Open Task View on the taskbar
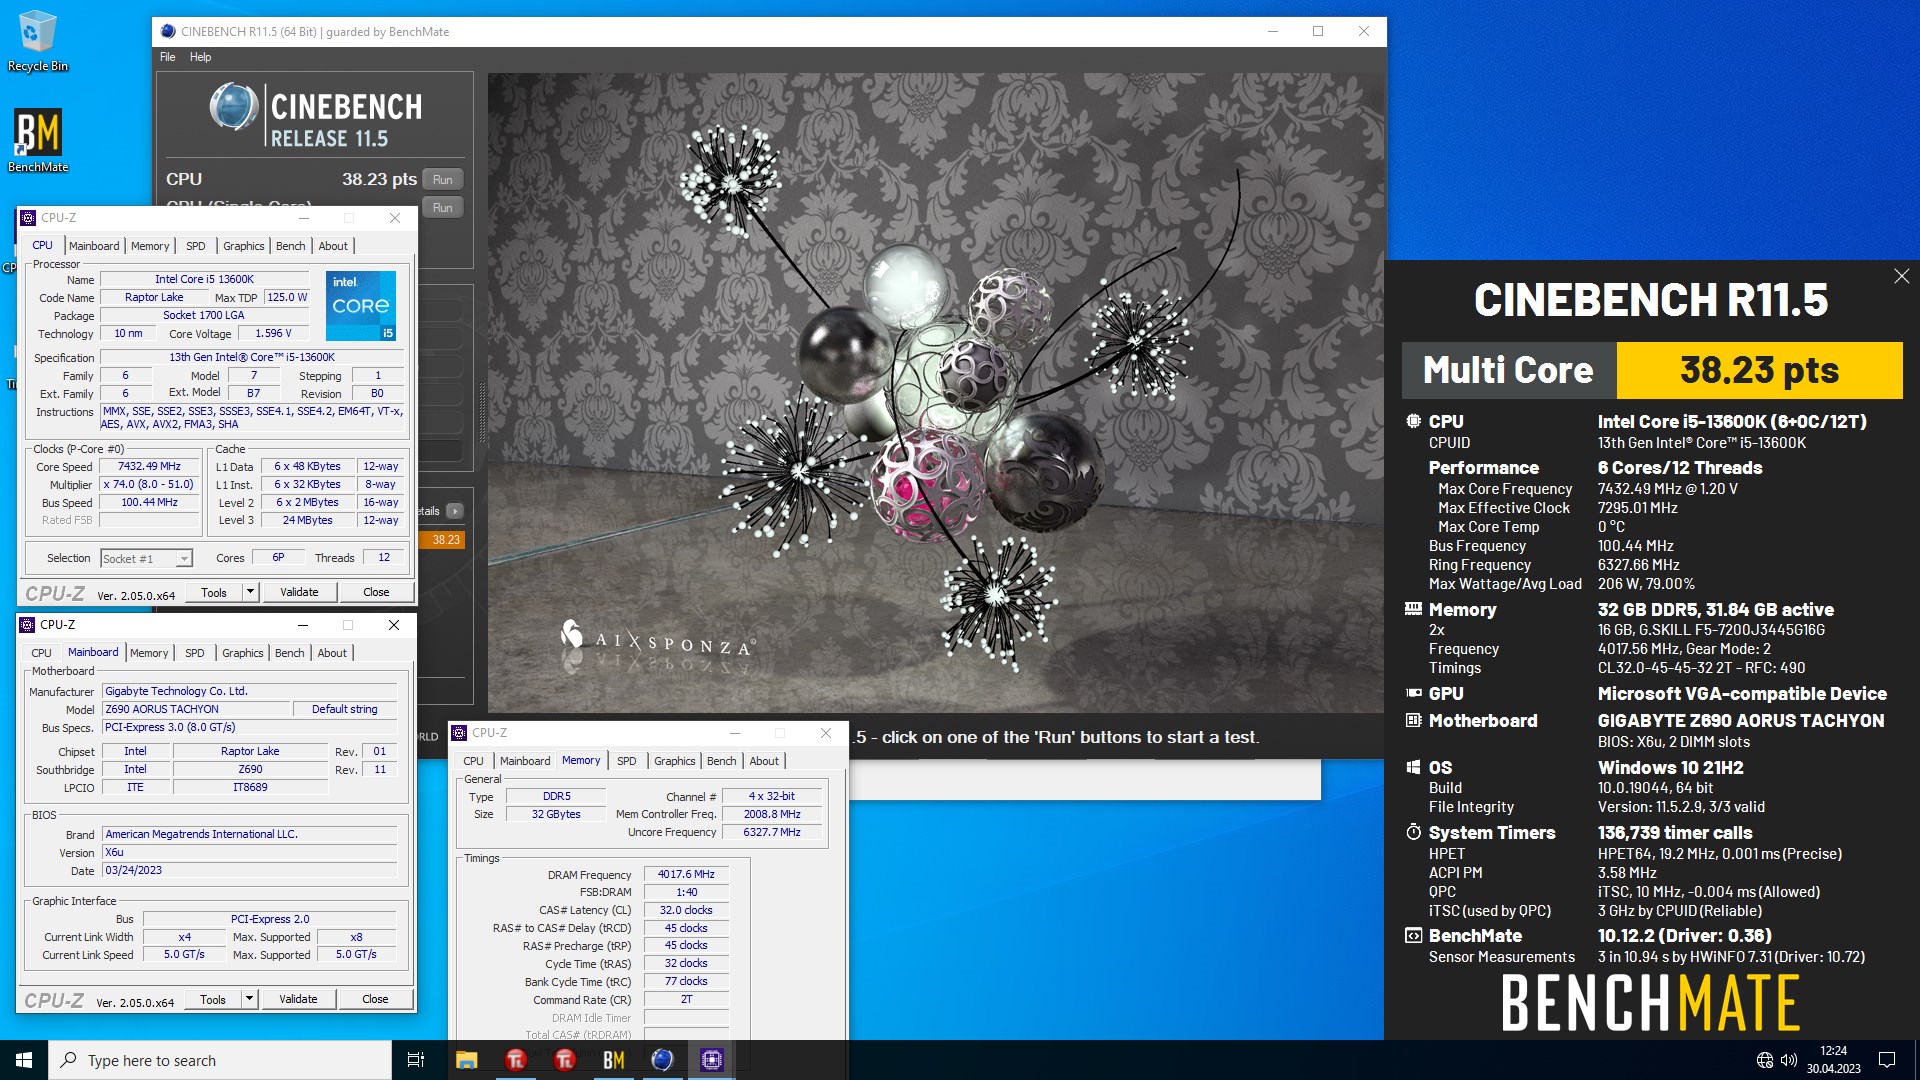1920x1080 pixels. 416,1060
